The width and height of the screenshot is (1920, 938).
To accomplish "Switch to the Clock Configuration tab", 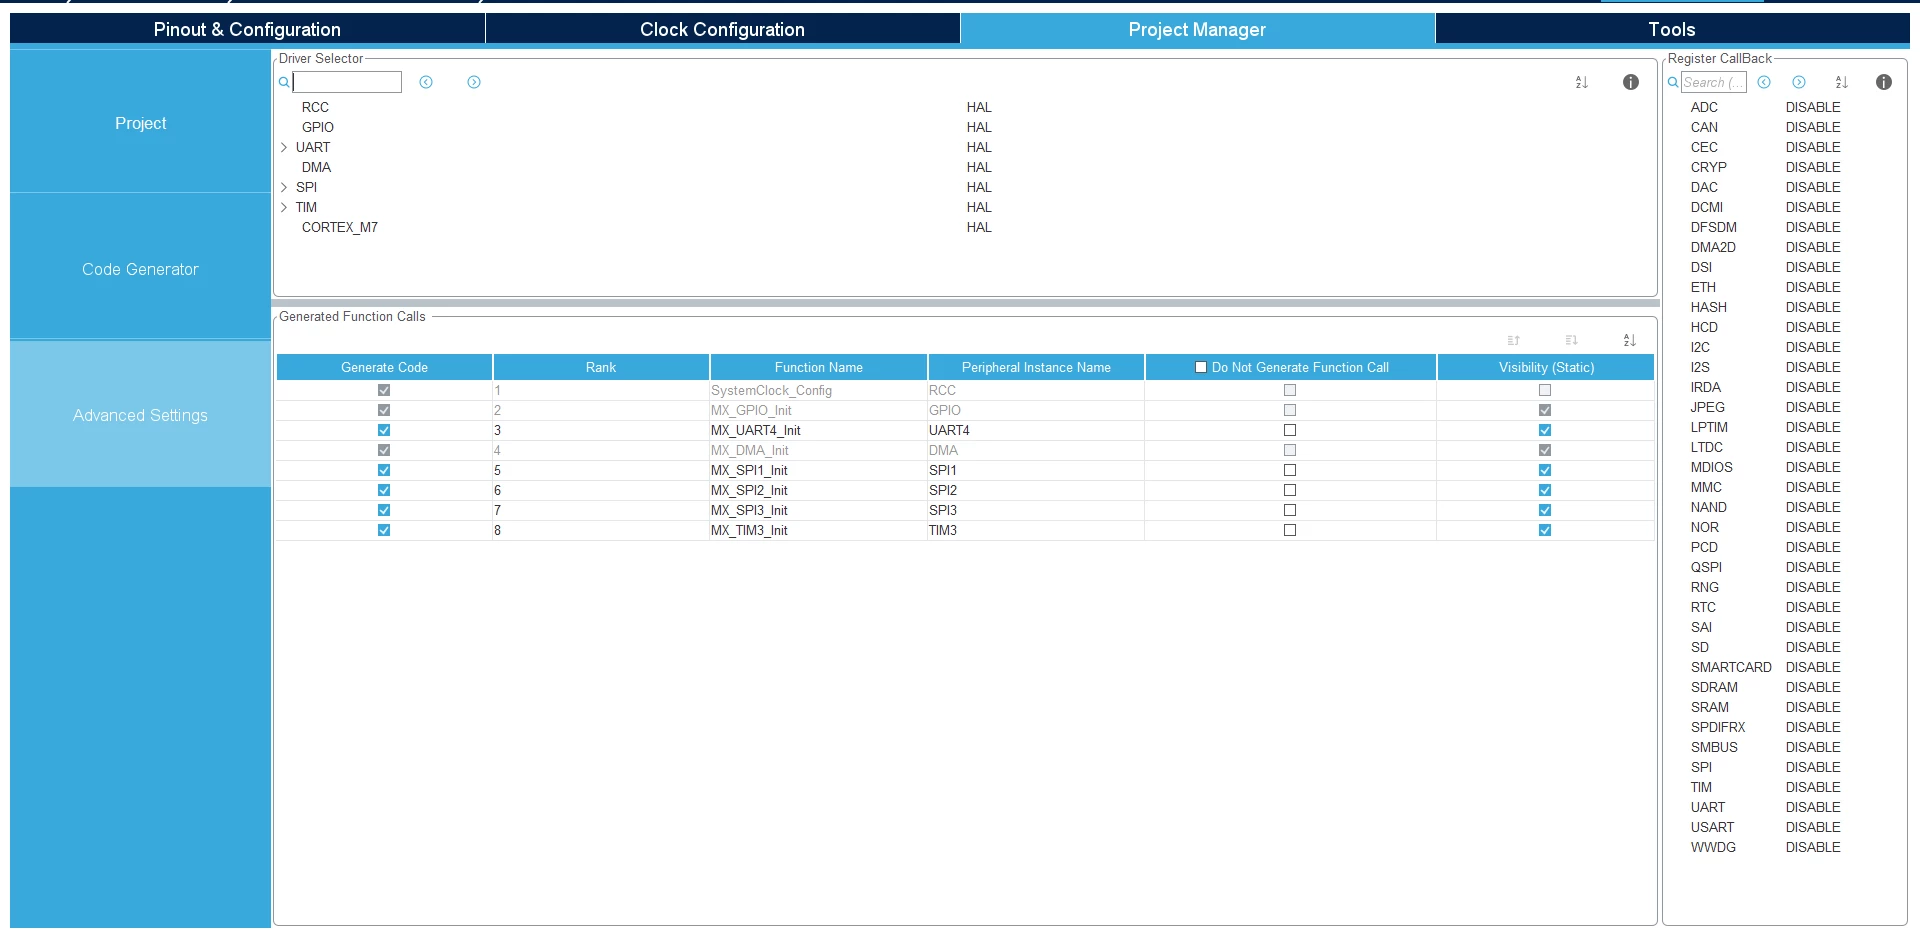I will click(x=722, y=29).
